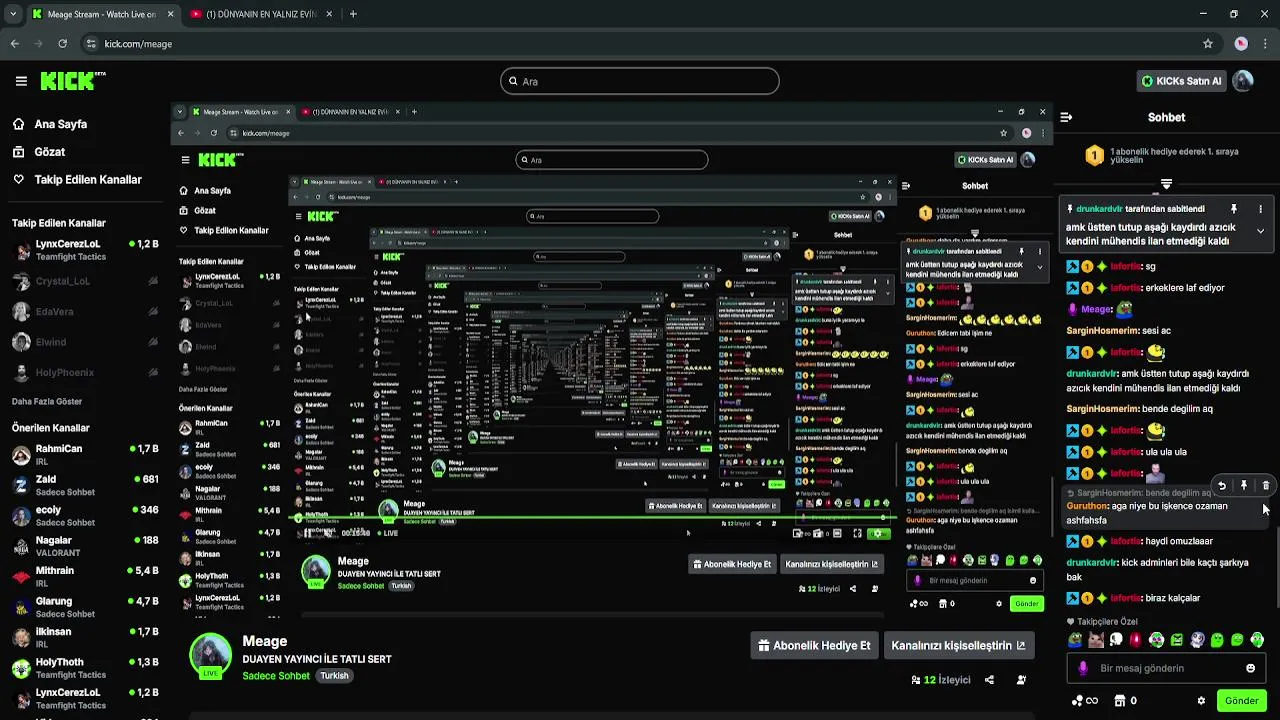The width and height of the screenshot is (1280, 720).
Task: Open the hamburger menu beside the KICK logo
Action: coord(21,81)
